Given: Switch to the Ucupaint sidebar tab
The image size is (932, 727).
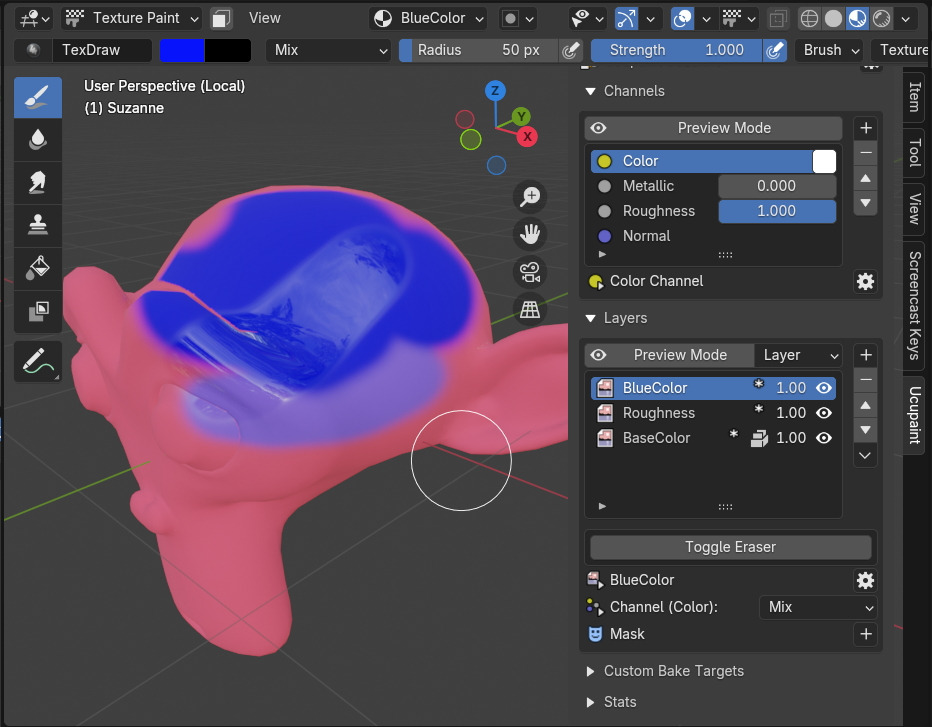Looking at the screenshot, I should (x=914, y=415).
